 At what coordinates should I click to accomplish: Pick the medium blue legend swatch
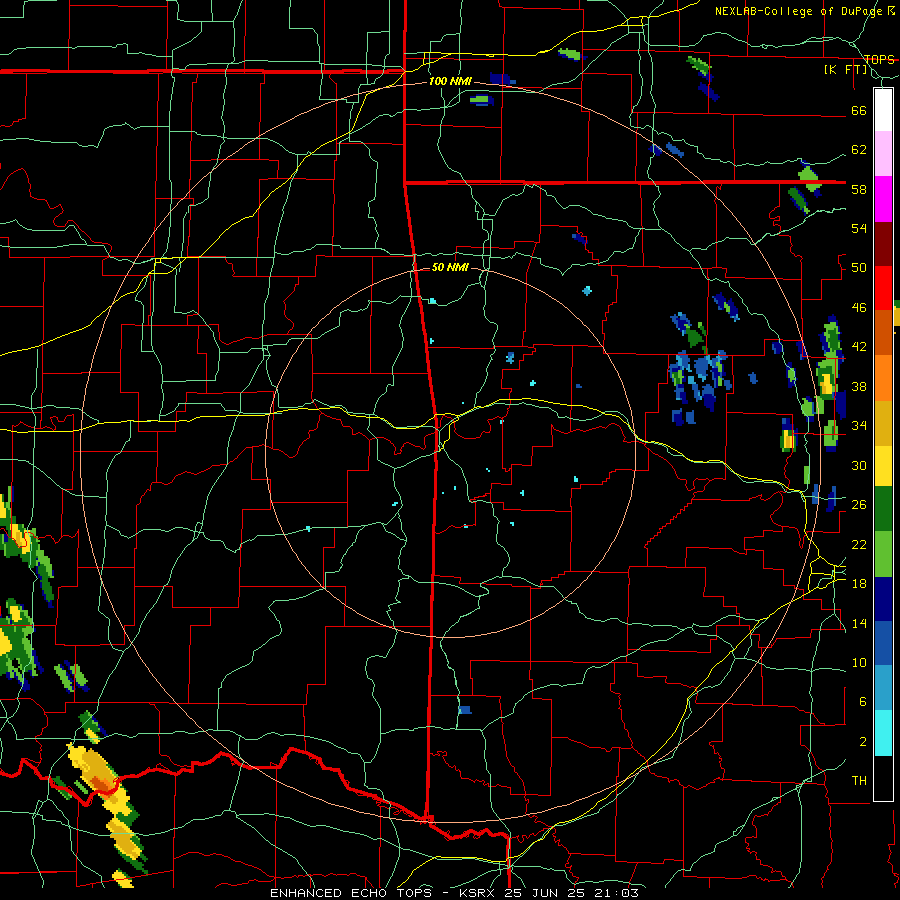pyautogui.click(x=883, y=643)
